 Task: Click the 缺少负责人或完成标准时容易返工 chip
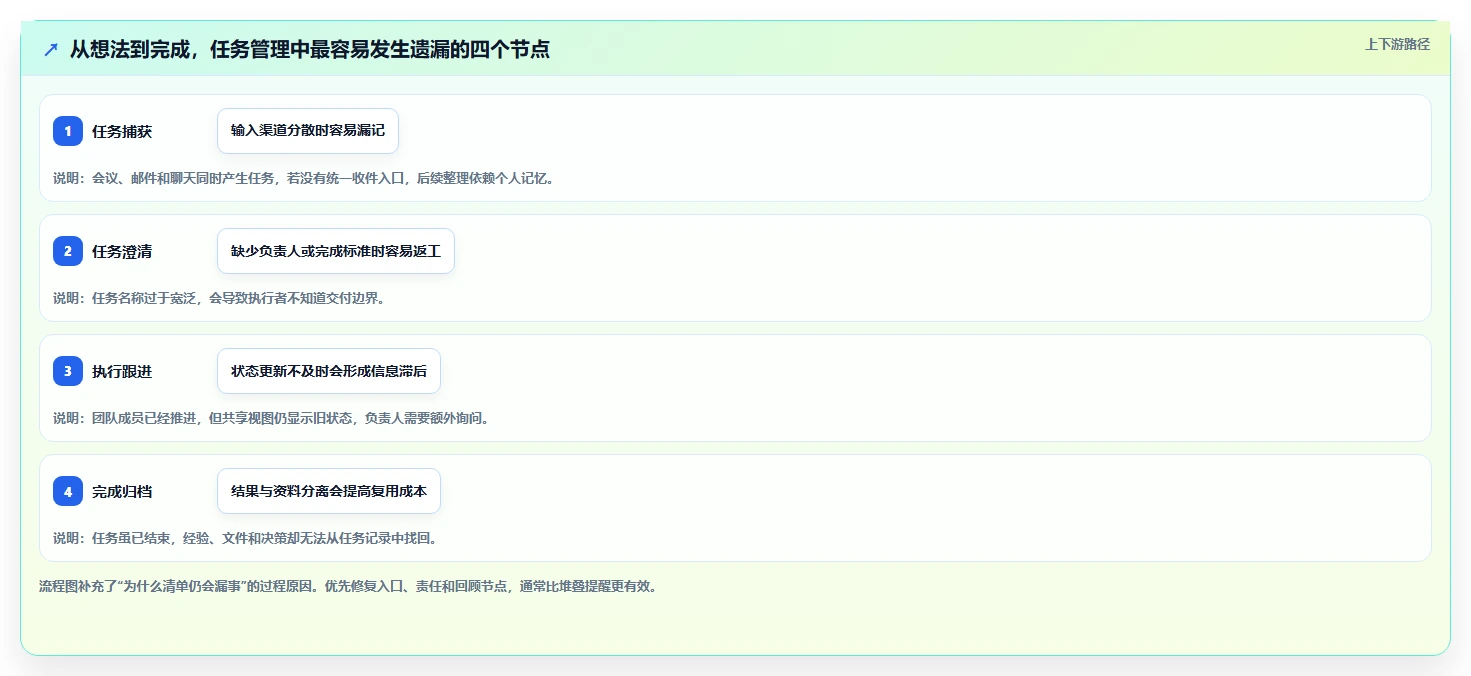pos(336,251)
